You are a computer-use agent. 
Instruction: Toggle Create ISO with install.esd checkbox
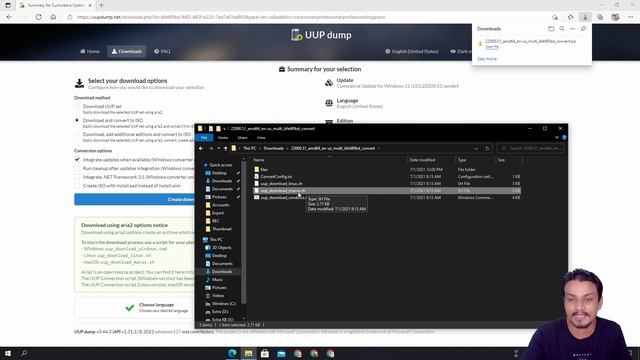click(77, 186)
